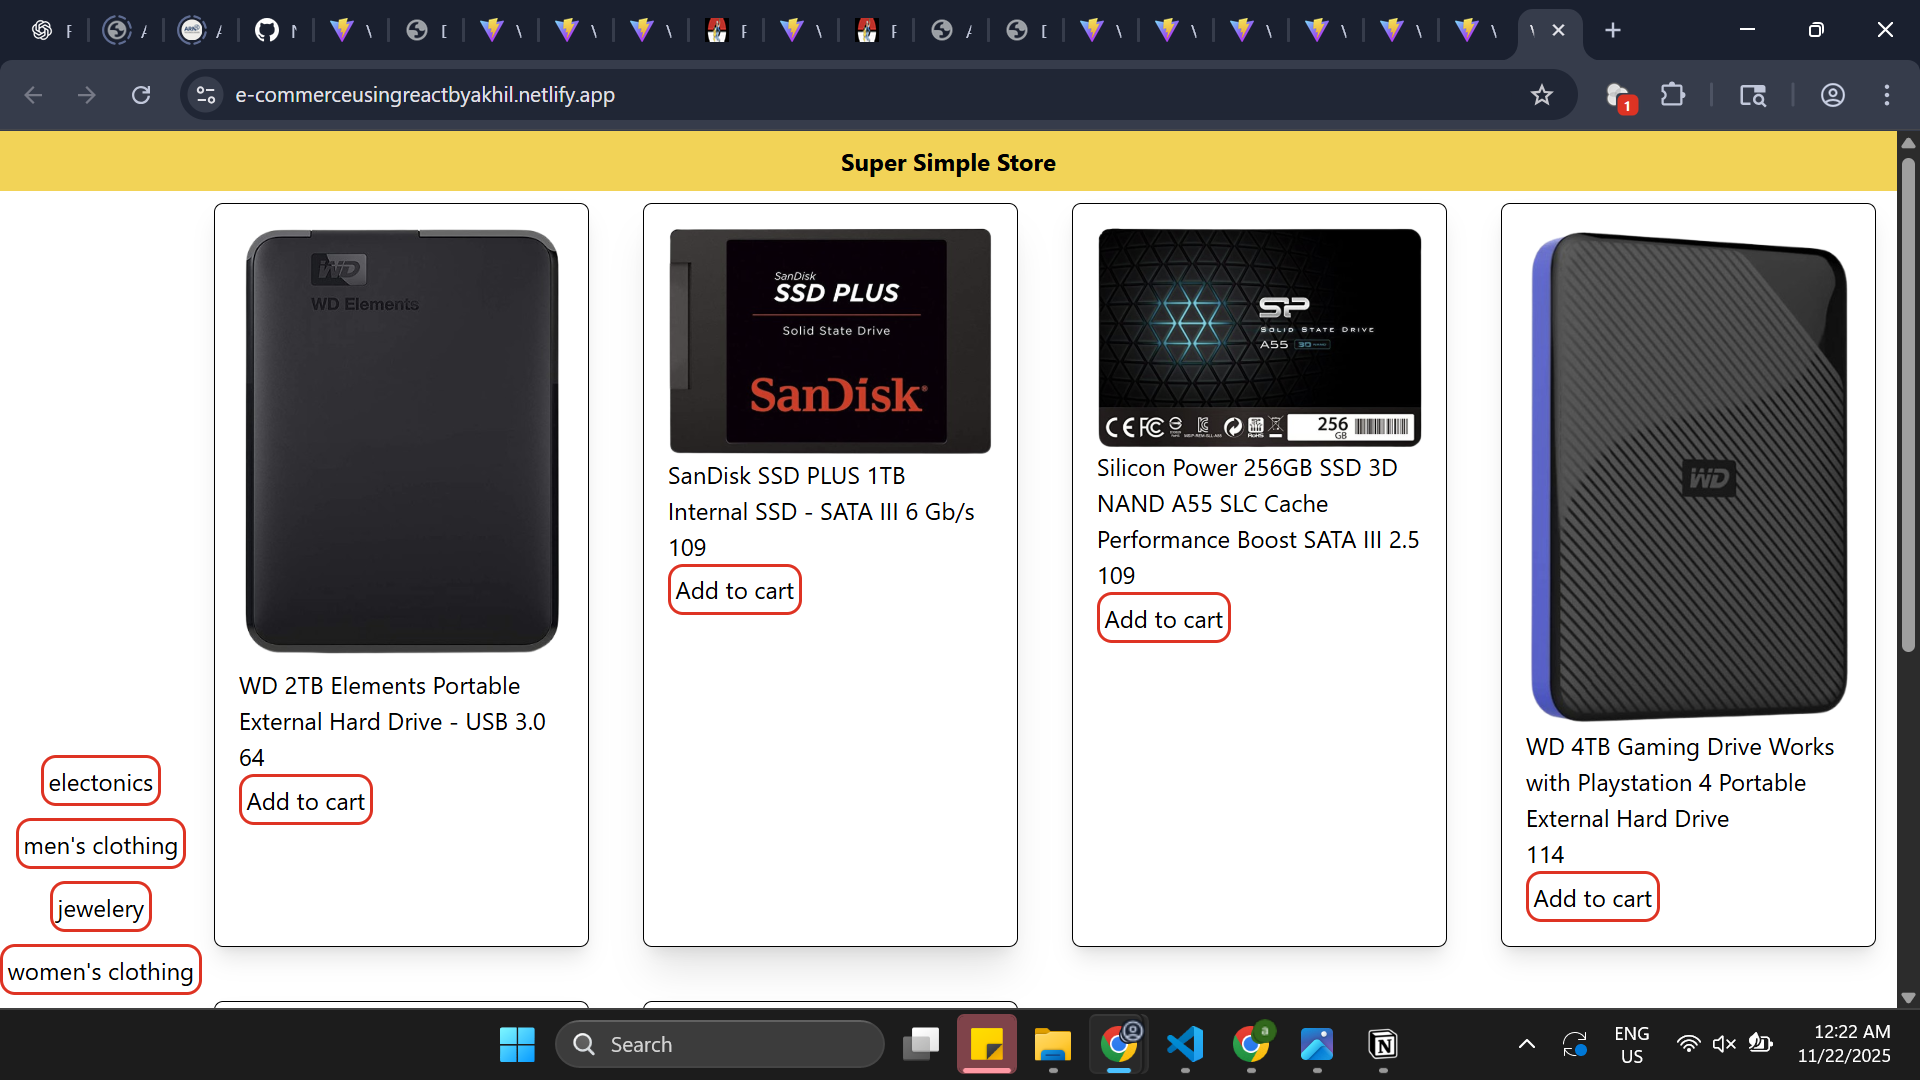Filter by jewelery category
This screenshot has height=1080, width=1920.
(101, 908)
